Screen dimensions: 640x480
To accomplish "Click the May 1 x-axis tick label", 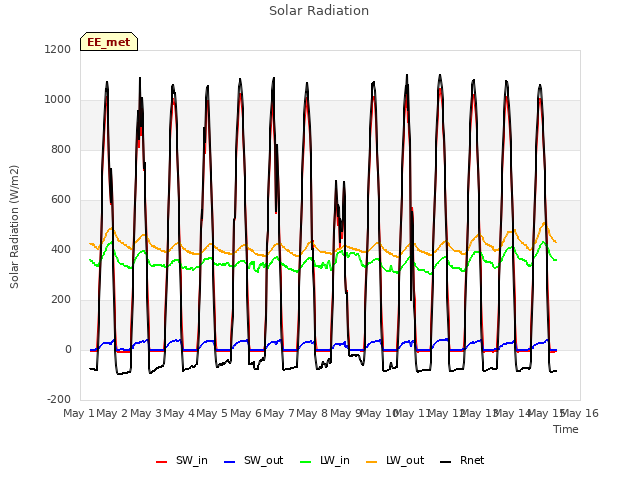I will tap(78, 414).
